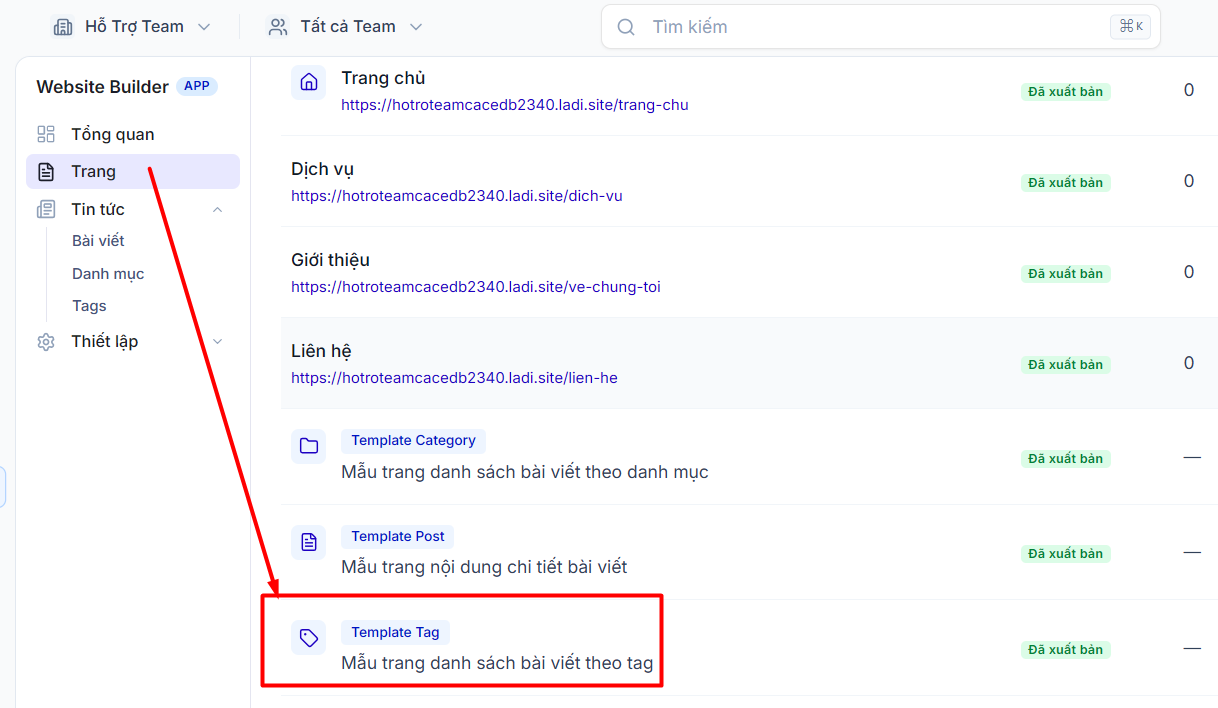
Task: Click Đã xuất bản status in Liên hệ row
Action: click(1066, 365)
